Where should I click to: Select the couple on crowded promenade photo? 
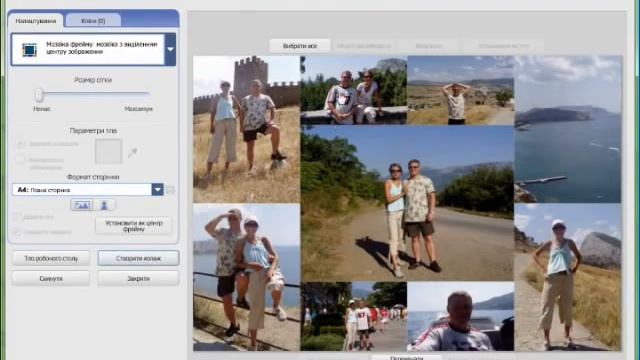click(x=354, y=316)
